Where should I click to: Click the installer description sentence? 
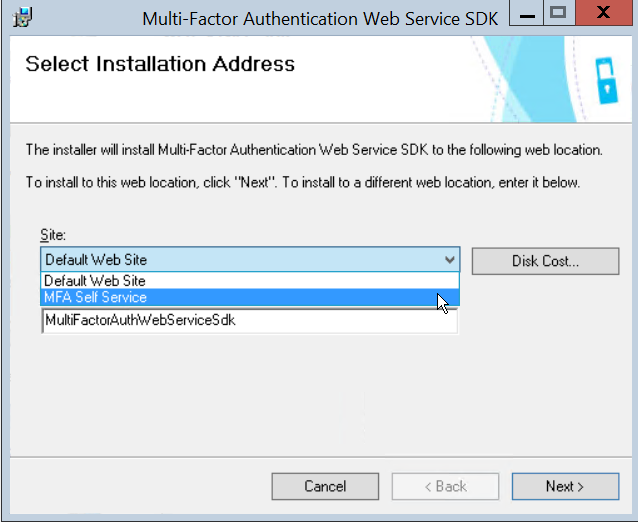(x=313, y=150)
